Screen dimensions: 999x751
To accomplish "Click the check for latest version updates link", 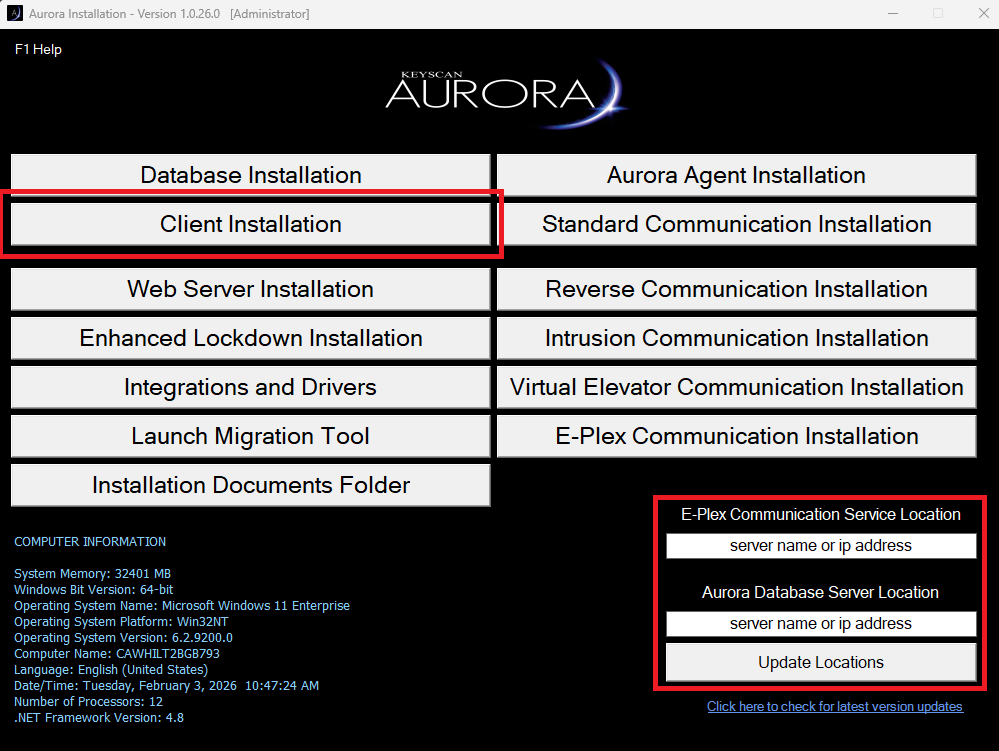I will point(834,707).
